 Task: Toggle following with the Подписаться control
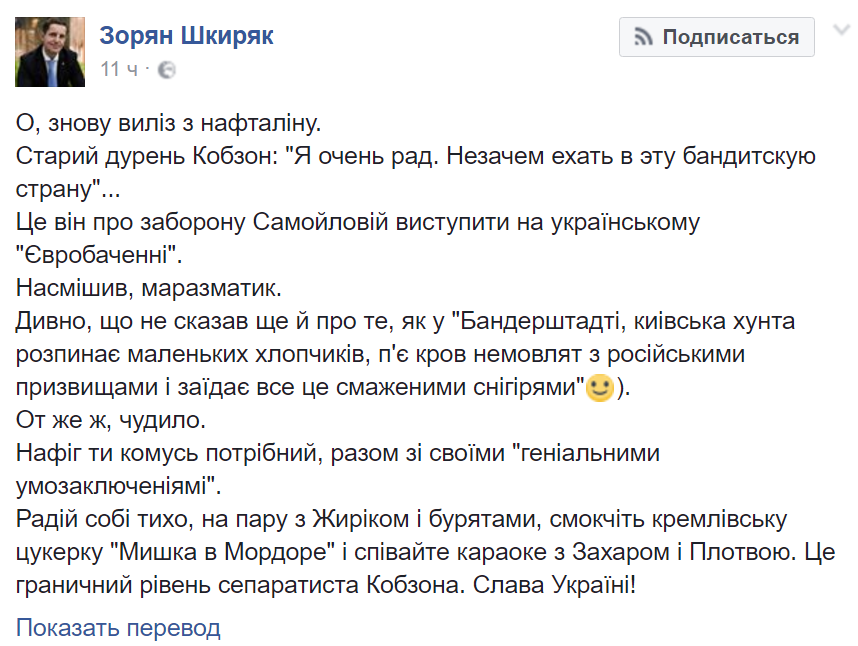point(716,37)
